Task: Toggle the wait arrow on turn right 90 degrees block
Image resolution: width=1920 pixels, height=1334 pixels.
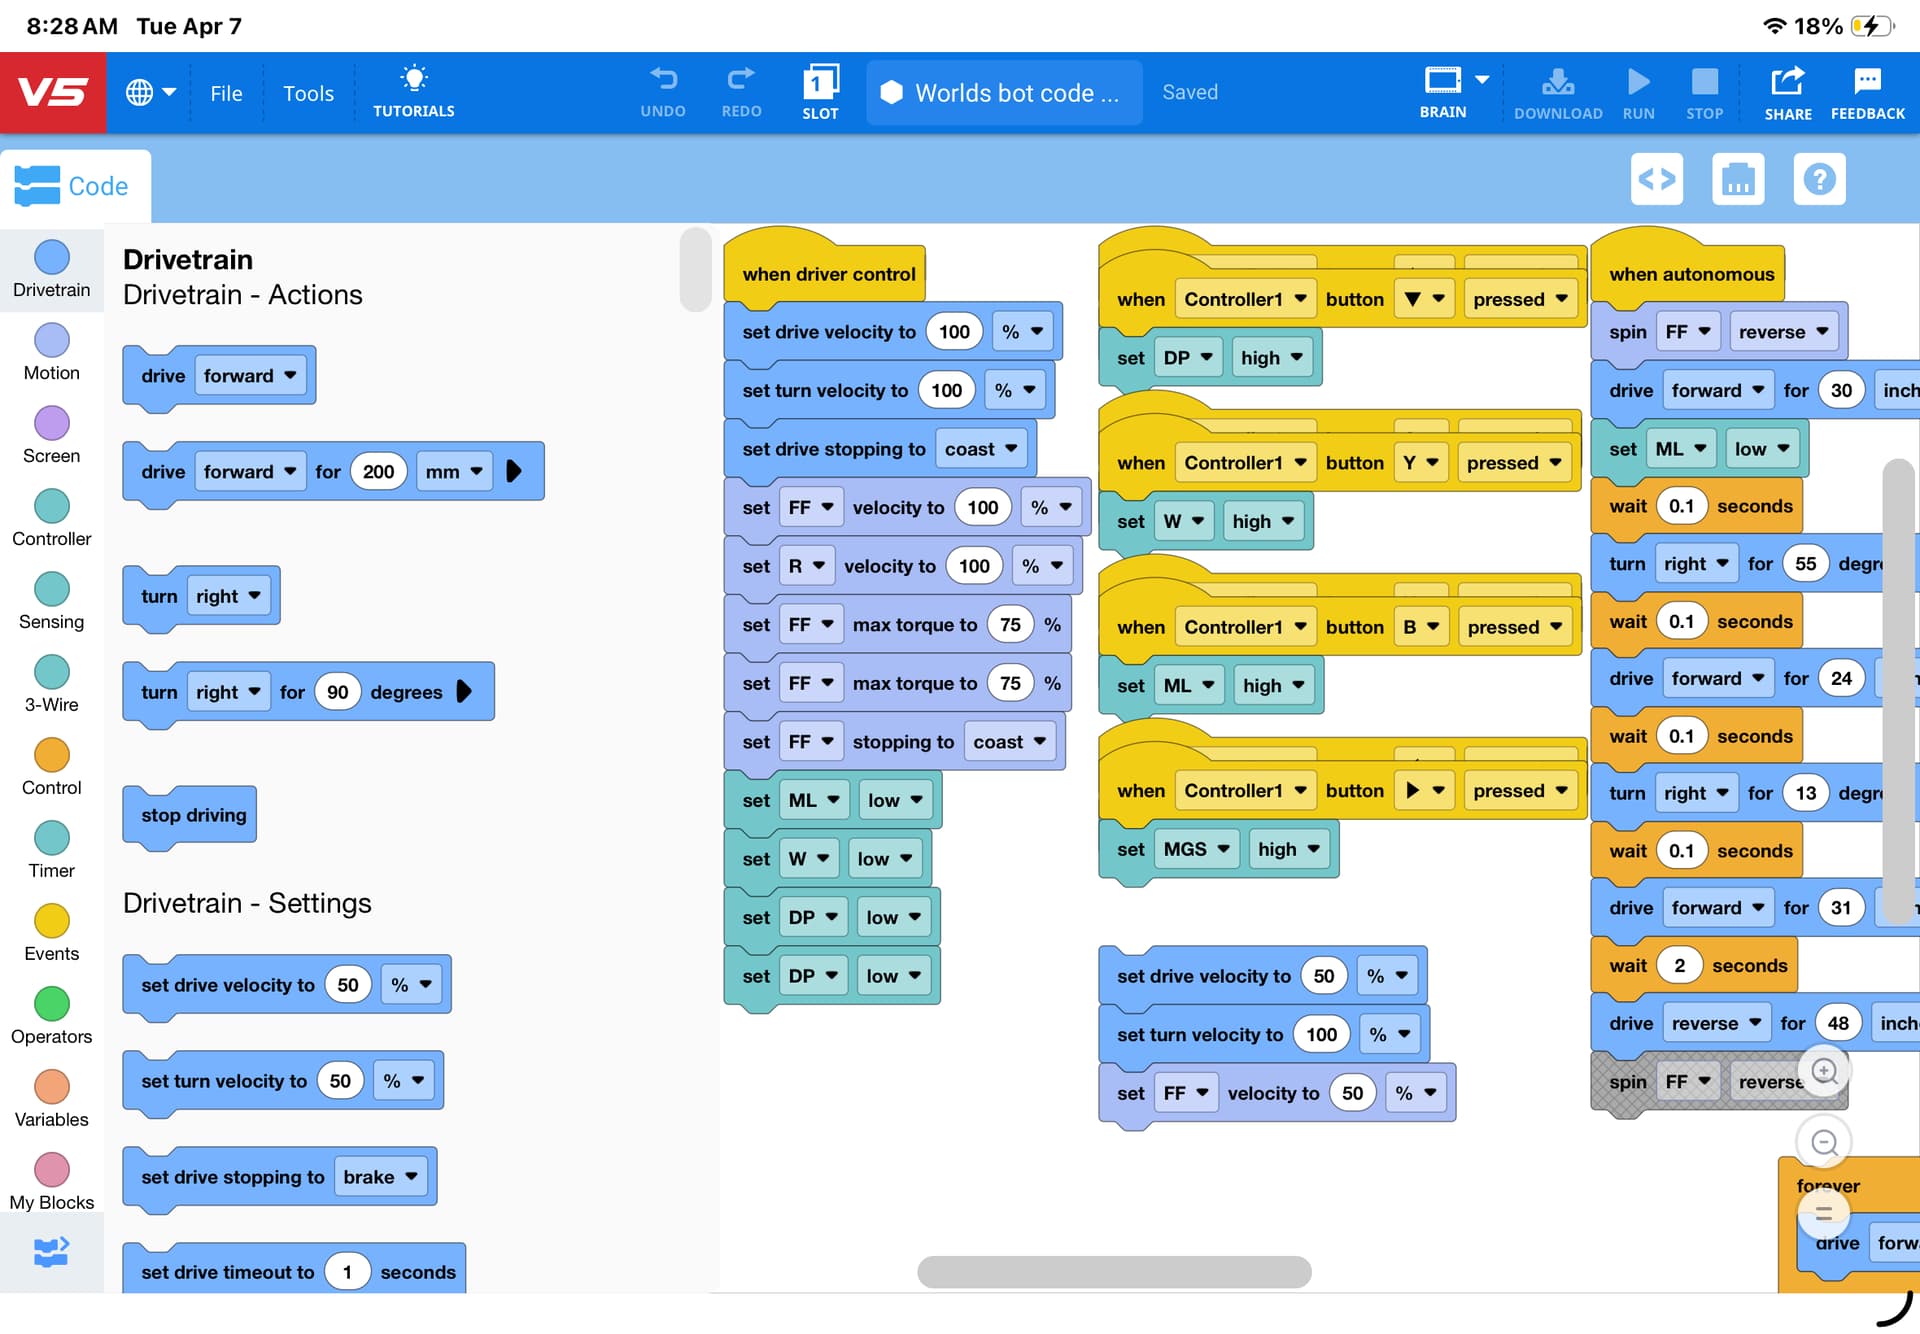Action: (x=464, y=691)
